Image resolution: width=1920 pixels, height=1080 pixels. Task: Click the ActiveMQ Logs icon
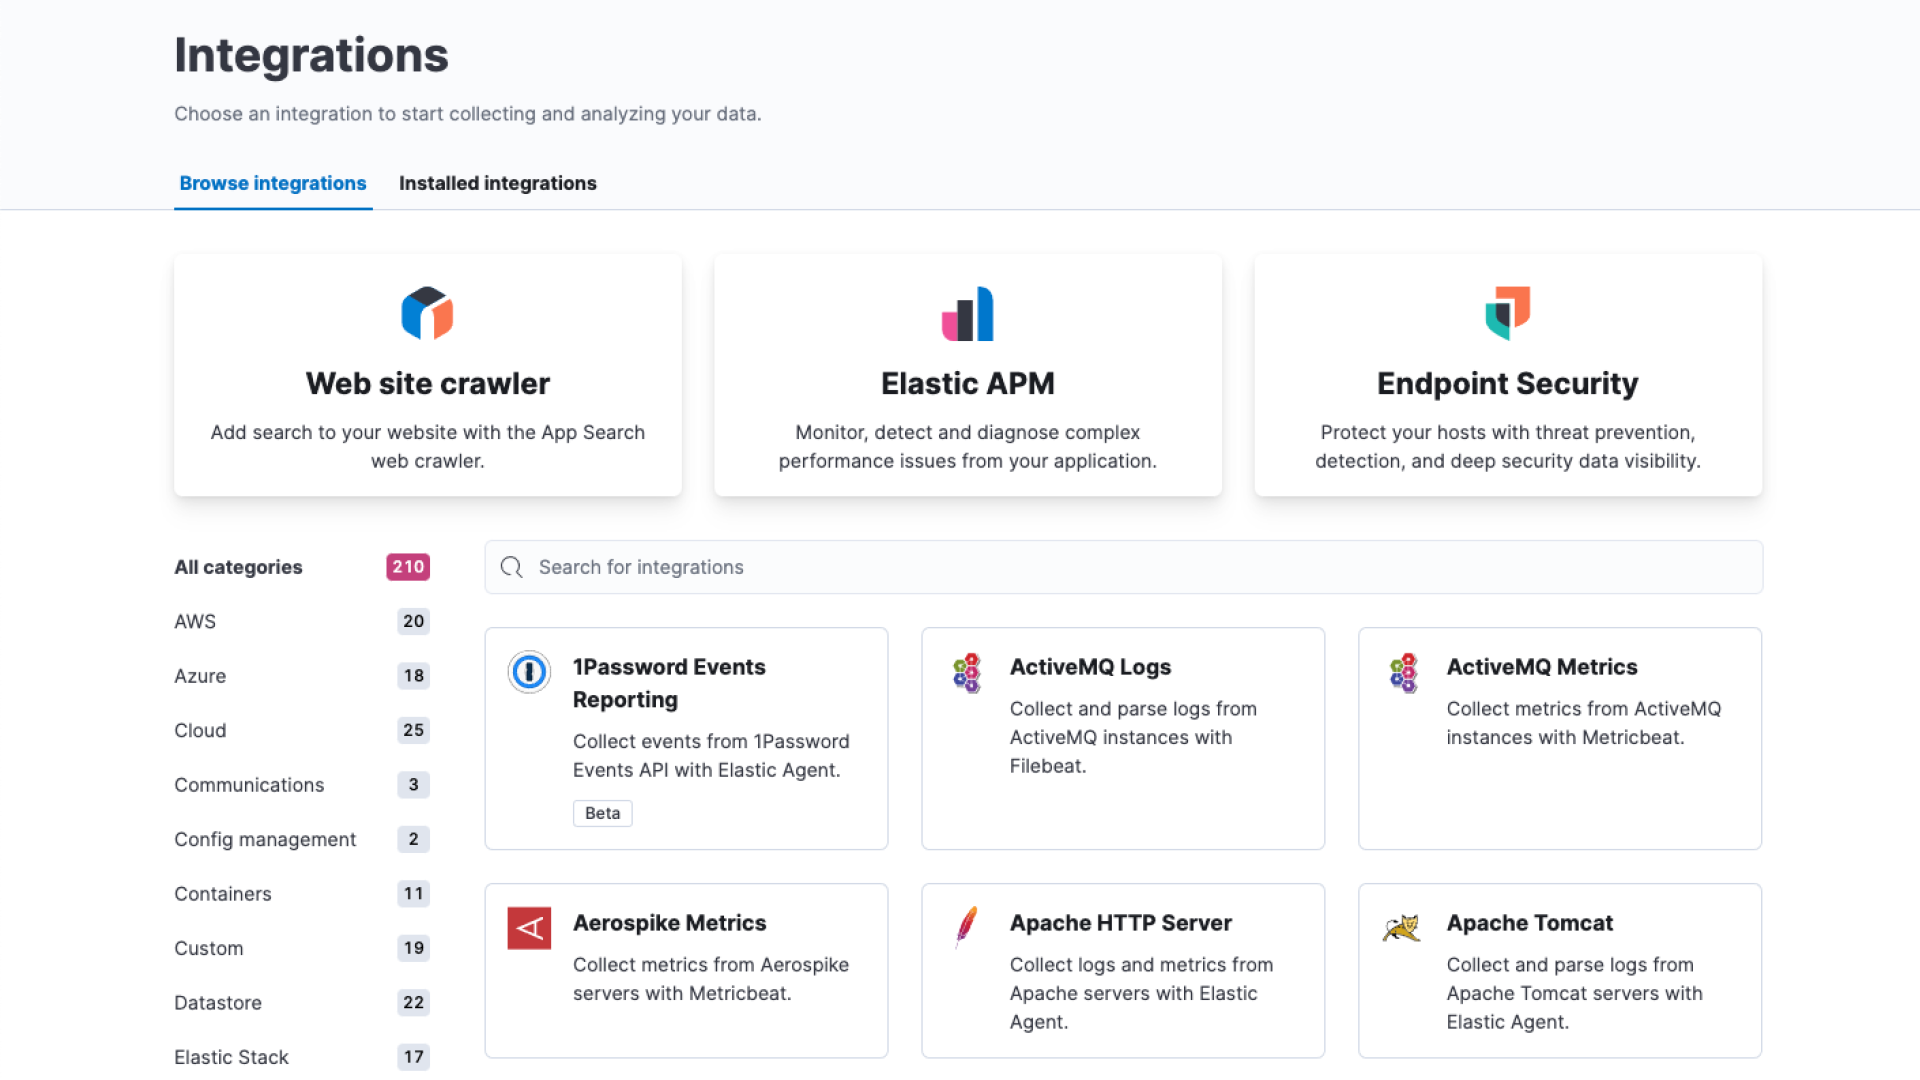pos(966,673)
